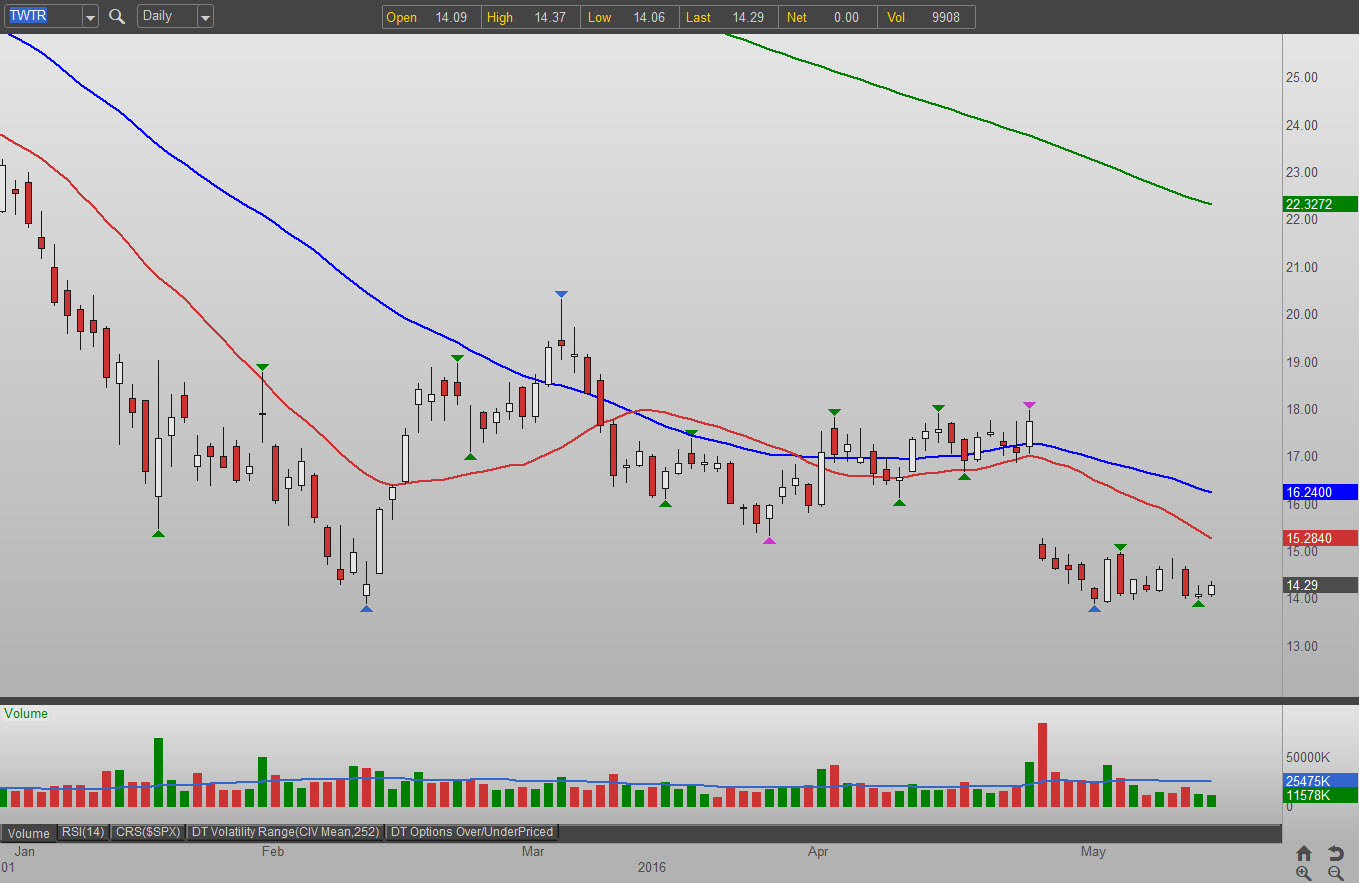Screen dimensions: 1359x883
Task: Click the tallest red volume bar in late April
Action: click(x=1042, y=765)
